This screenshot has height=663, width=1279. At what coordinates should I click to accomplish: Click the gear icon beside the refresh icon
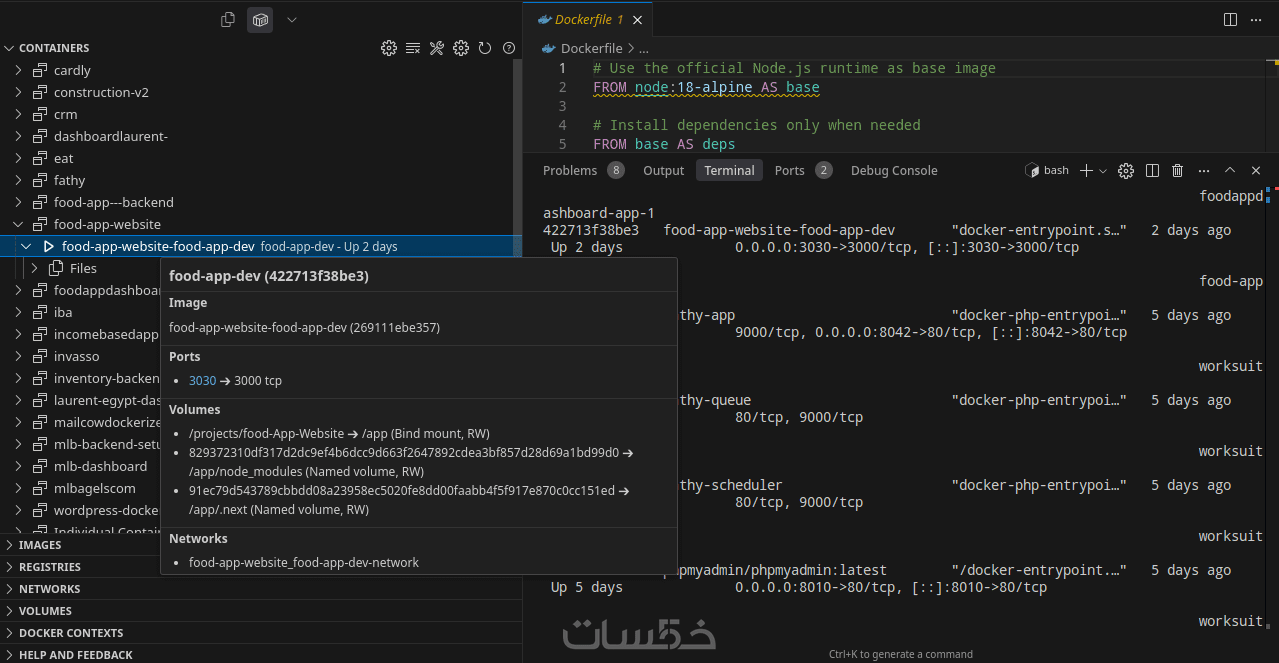461,48
